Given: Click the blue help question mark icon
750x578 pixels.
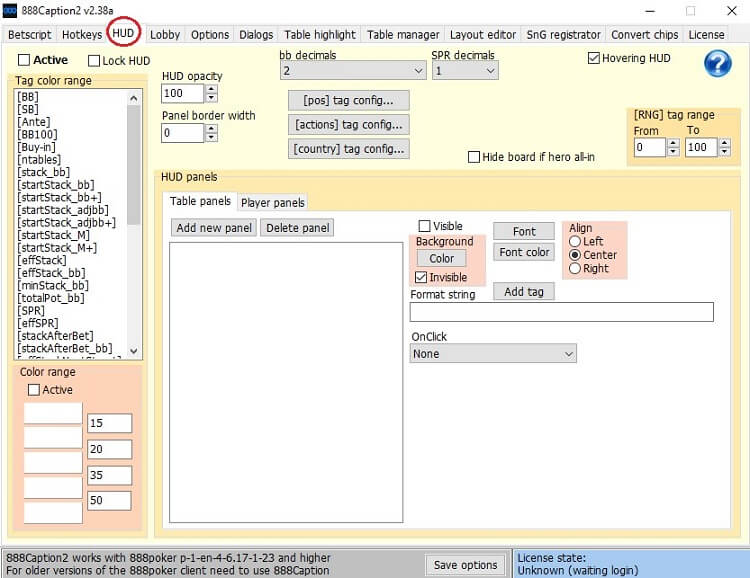Looking at the screenshot, I should (718, 63).
